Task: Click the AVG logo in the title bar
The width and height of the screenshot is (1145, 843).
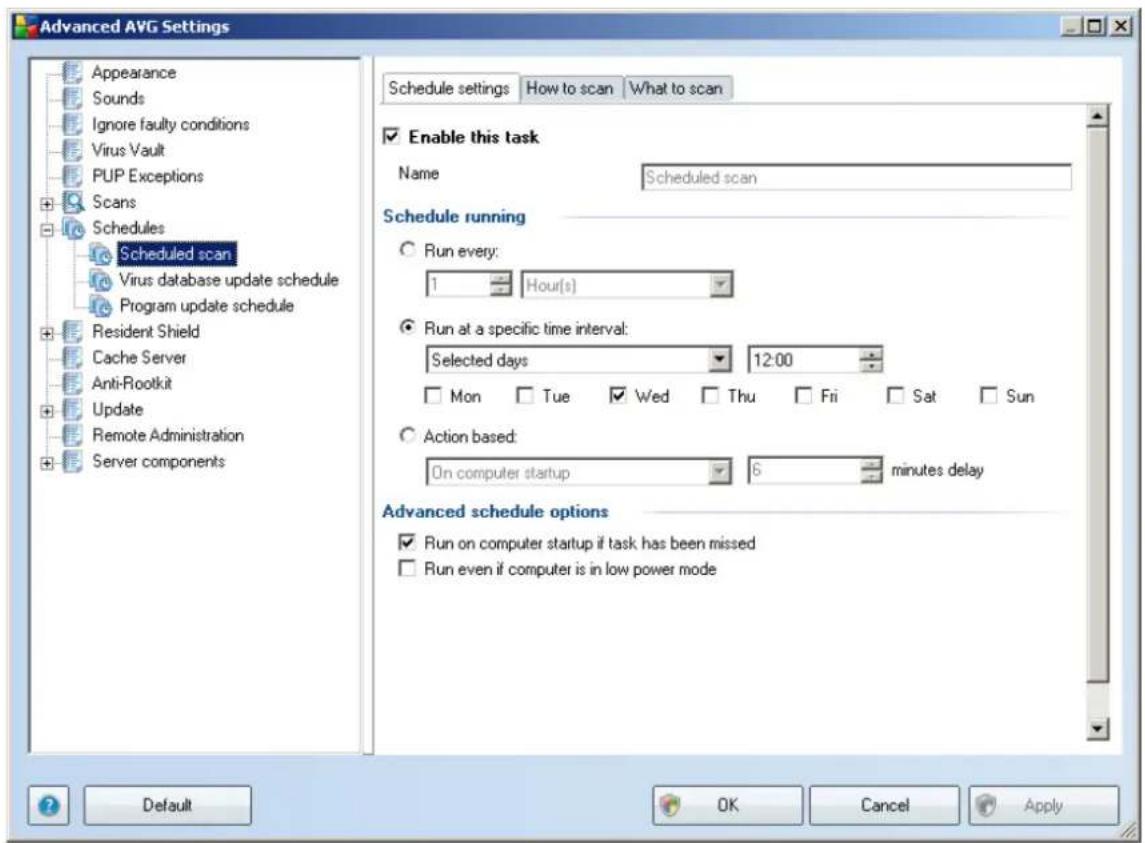Action: (x=26, y=26)
